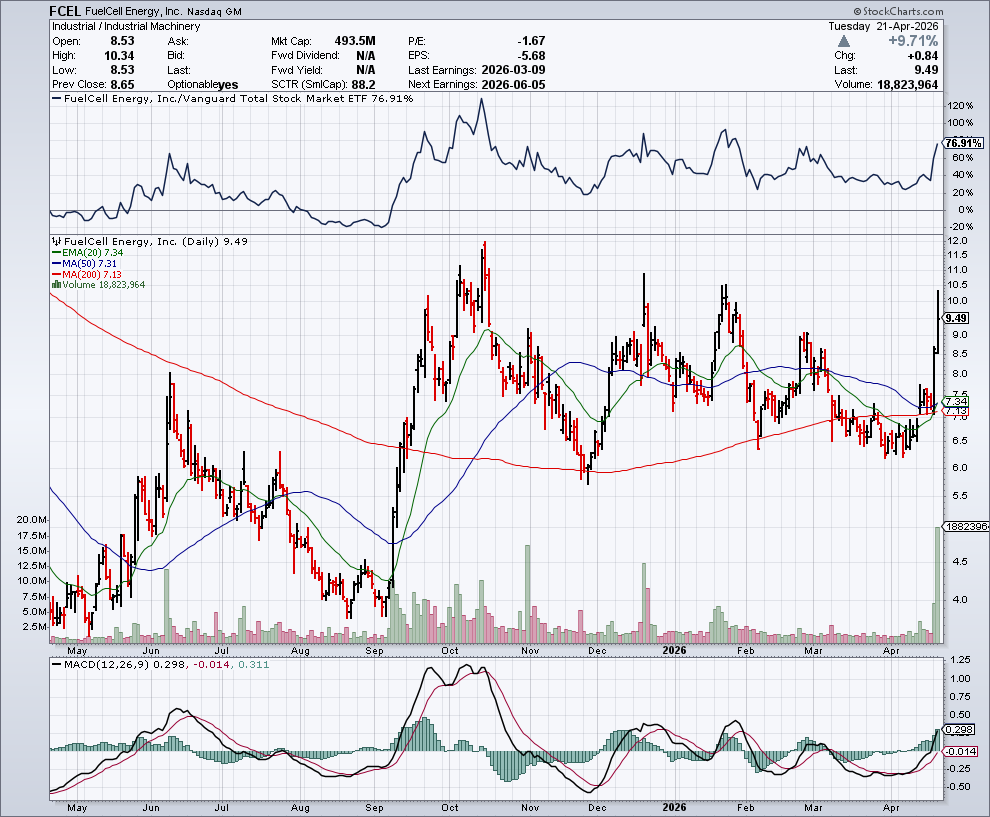Select the FCEL ticker symbol
Screen dimensions: 990x817
(67, 11)
